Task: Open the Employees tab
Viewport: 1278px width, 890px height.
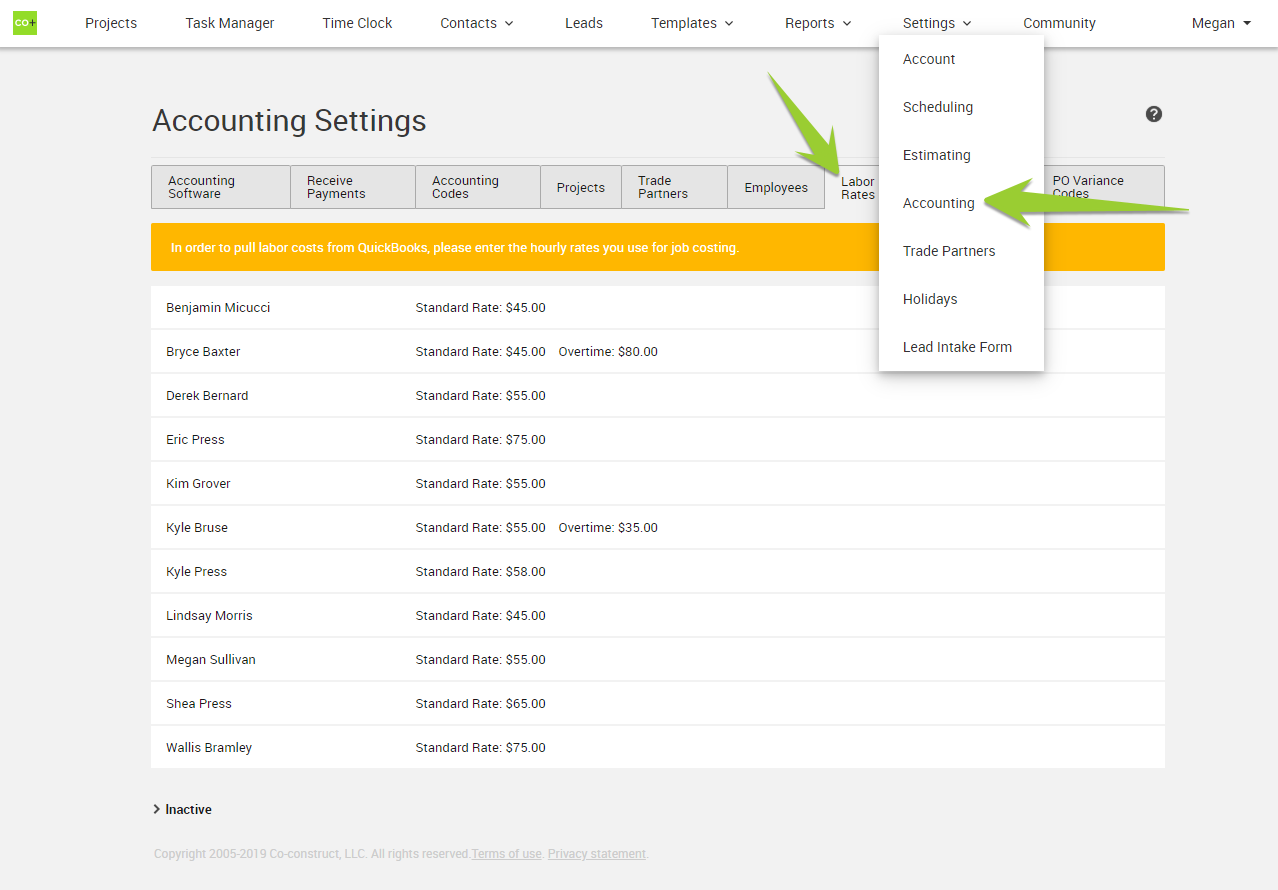Action: (775, 187)
